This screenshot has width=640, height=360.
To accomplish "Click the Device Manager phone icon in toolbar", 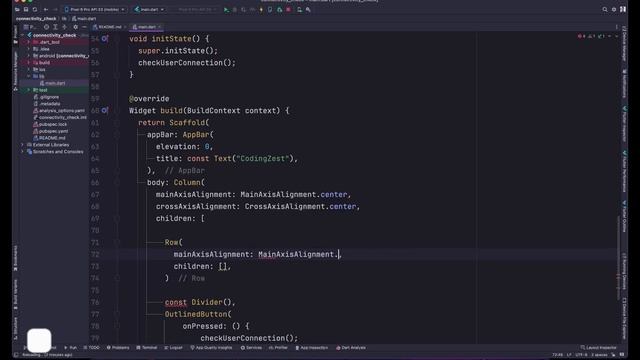I will point(299,9).
